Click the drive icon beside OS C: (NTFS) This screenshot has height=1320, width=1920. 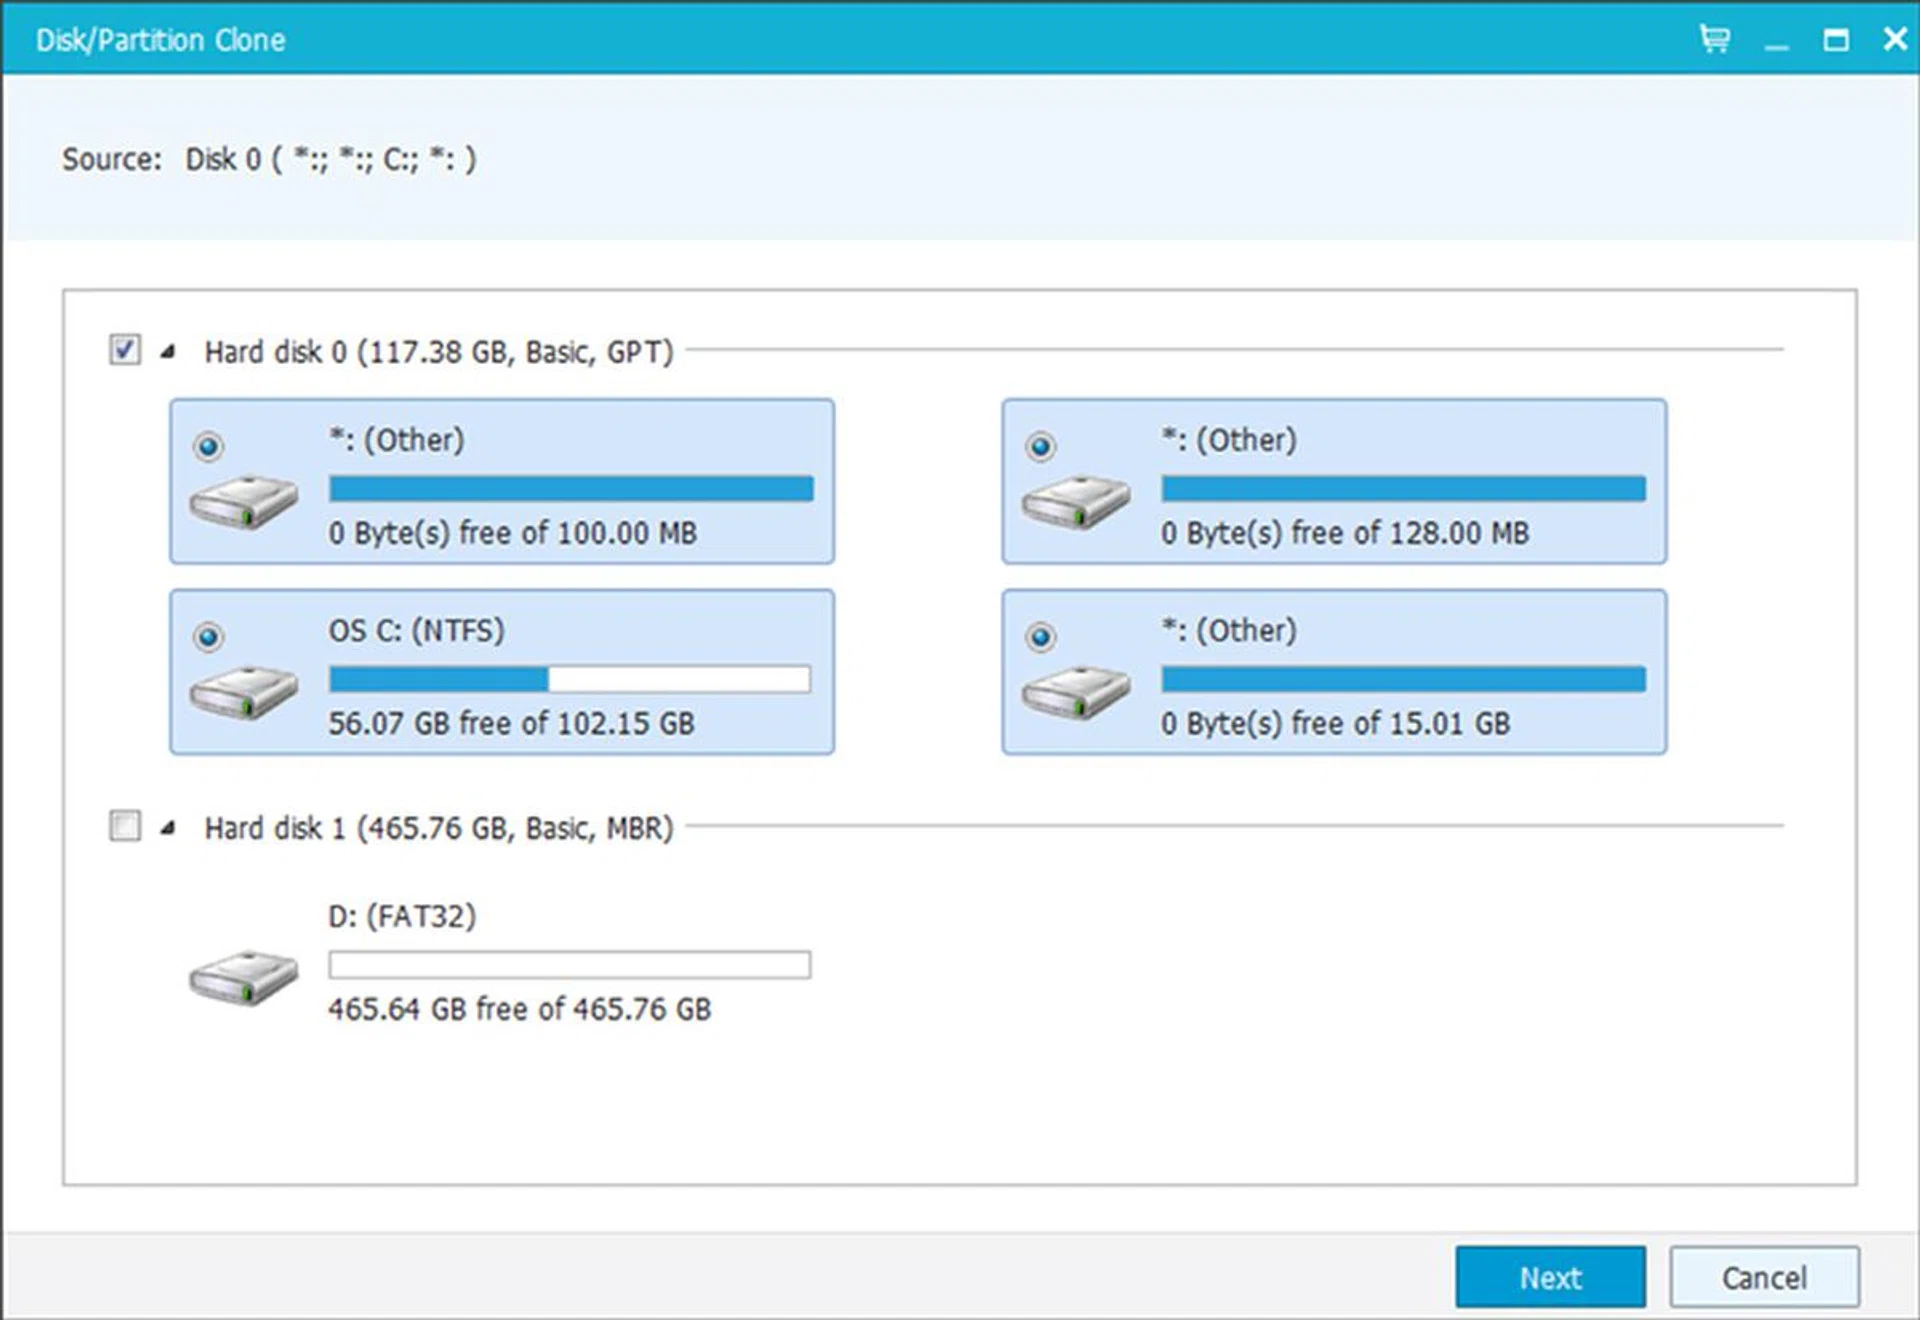coord(243,695)
